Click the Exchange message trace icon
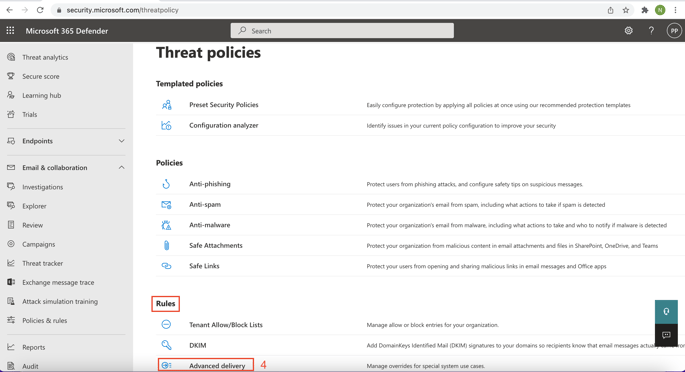 click(11, 282)
